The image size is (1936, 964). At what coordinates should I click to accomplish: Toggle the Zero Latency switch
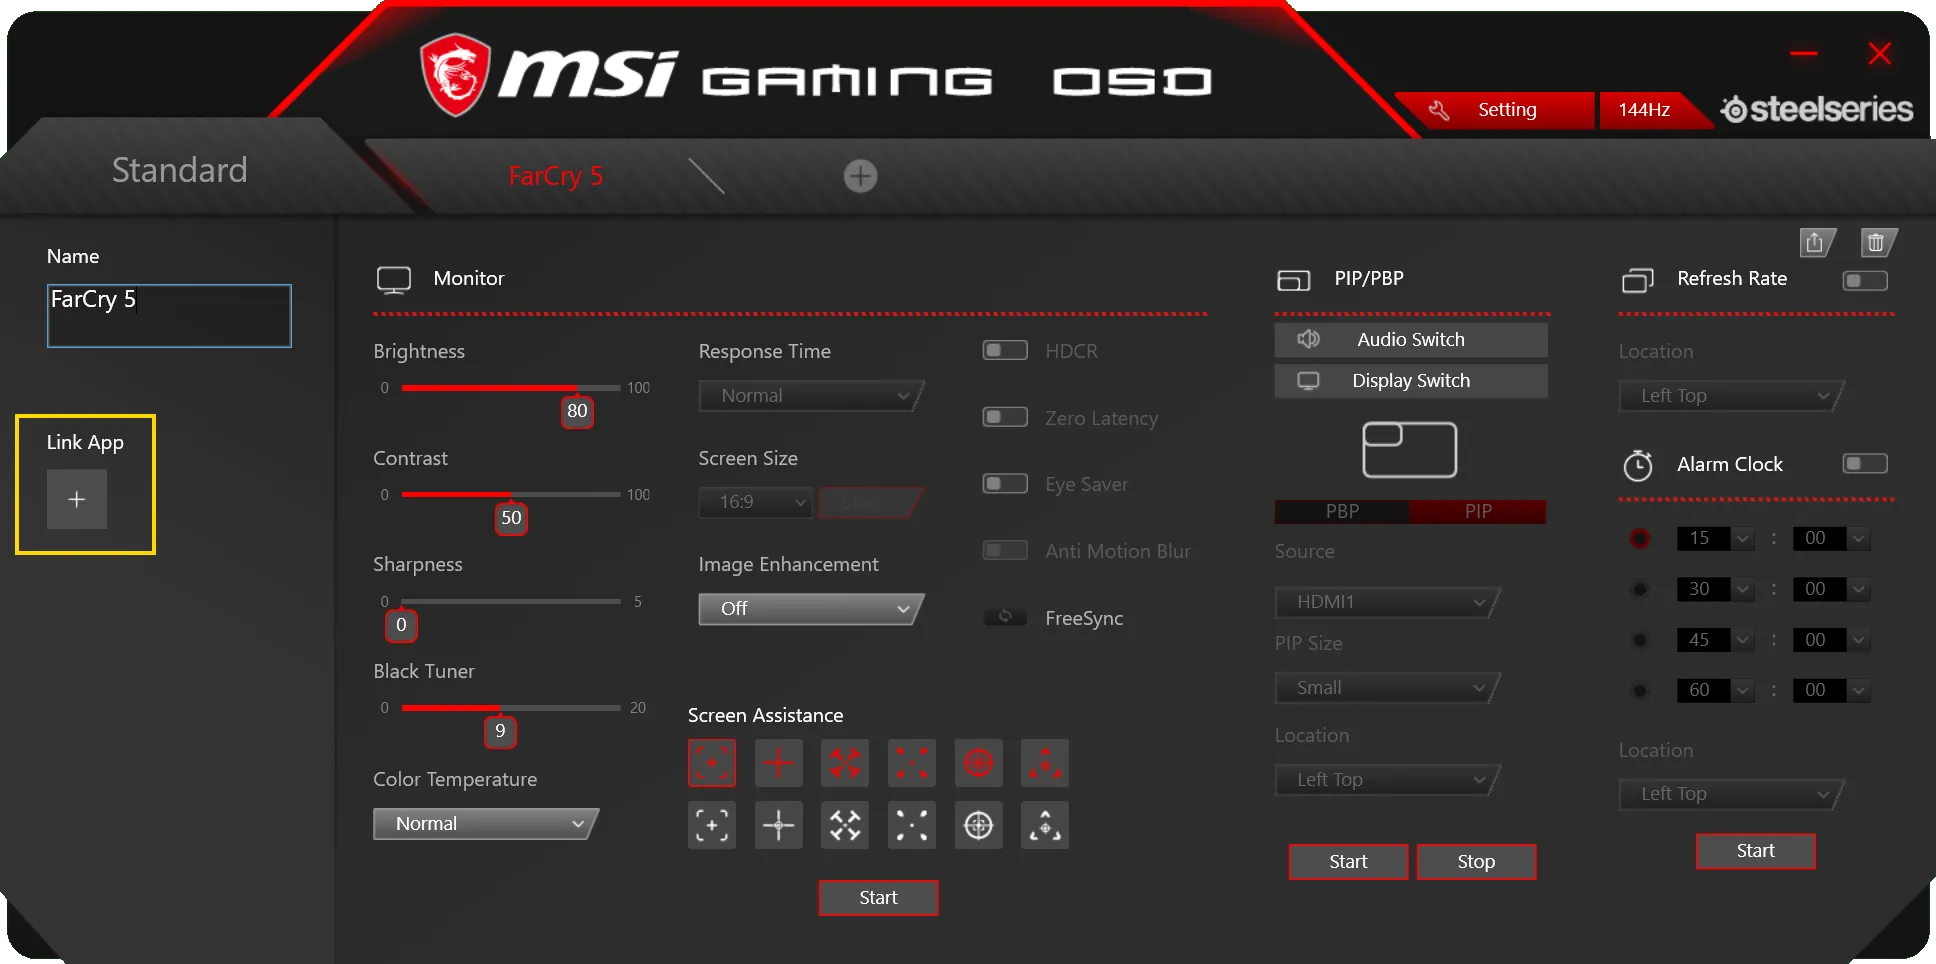tap(1005, 417)
